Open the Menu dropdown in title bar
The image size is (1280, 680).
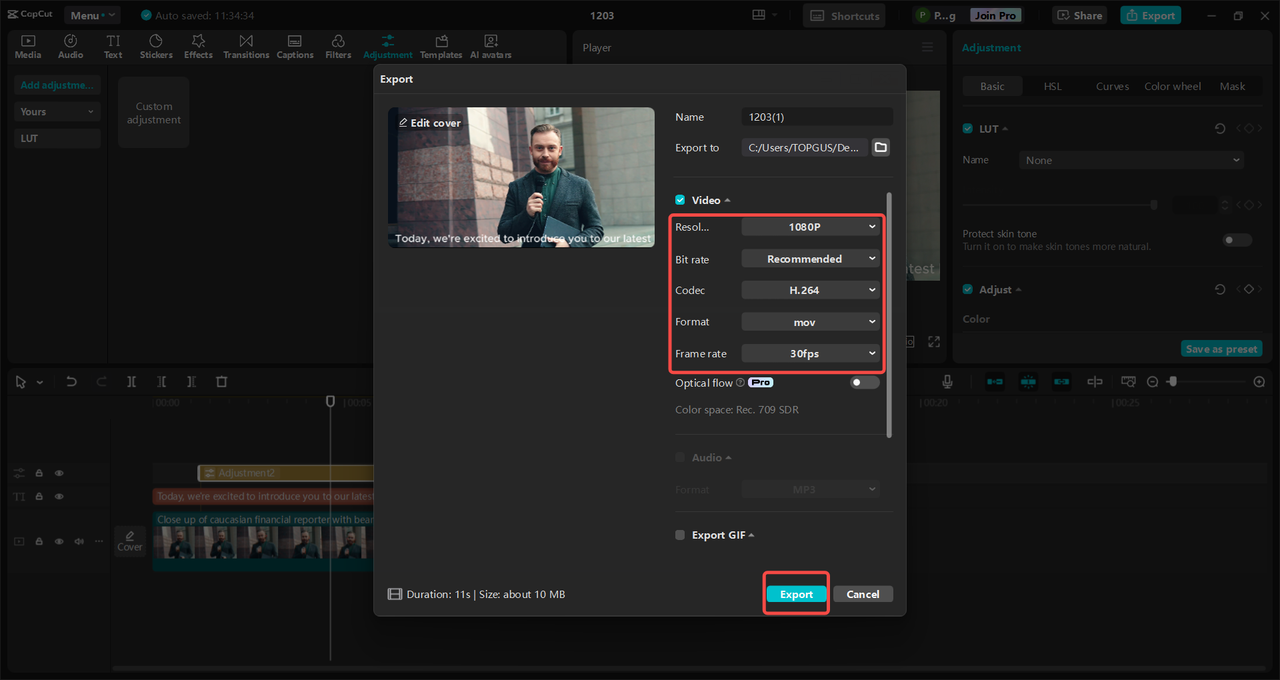[92, 15]
